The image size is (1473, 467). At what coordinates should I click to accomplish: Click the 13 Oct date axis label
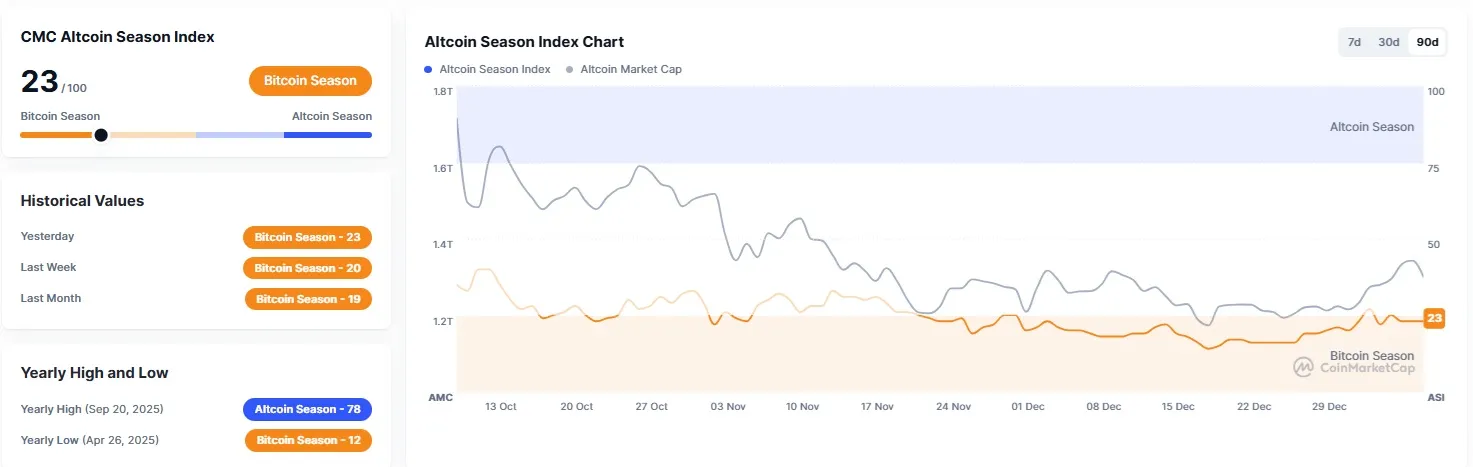pyautogui.click(x=500, y=407)
